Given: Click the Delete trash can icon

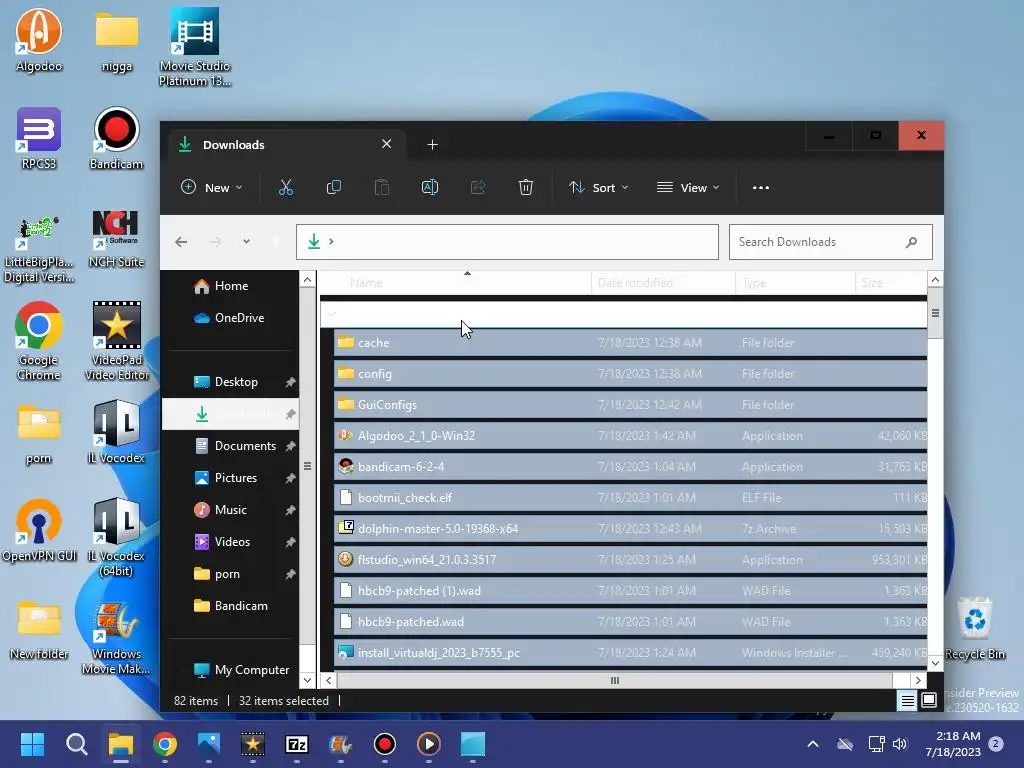Looking at the screenshot, I should point(526,187).
